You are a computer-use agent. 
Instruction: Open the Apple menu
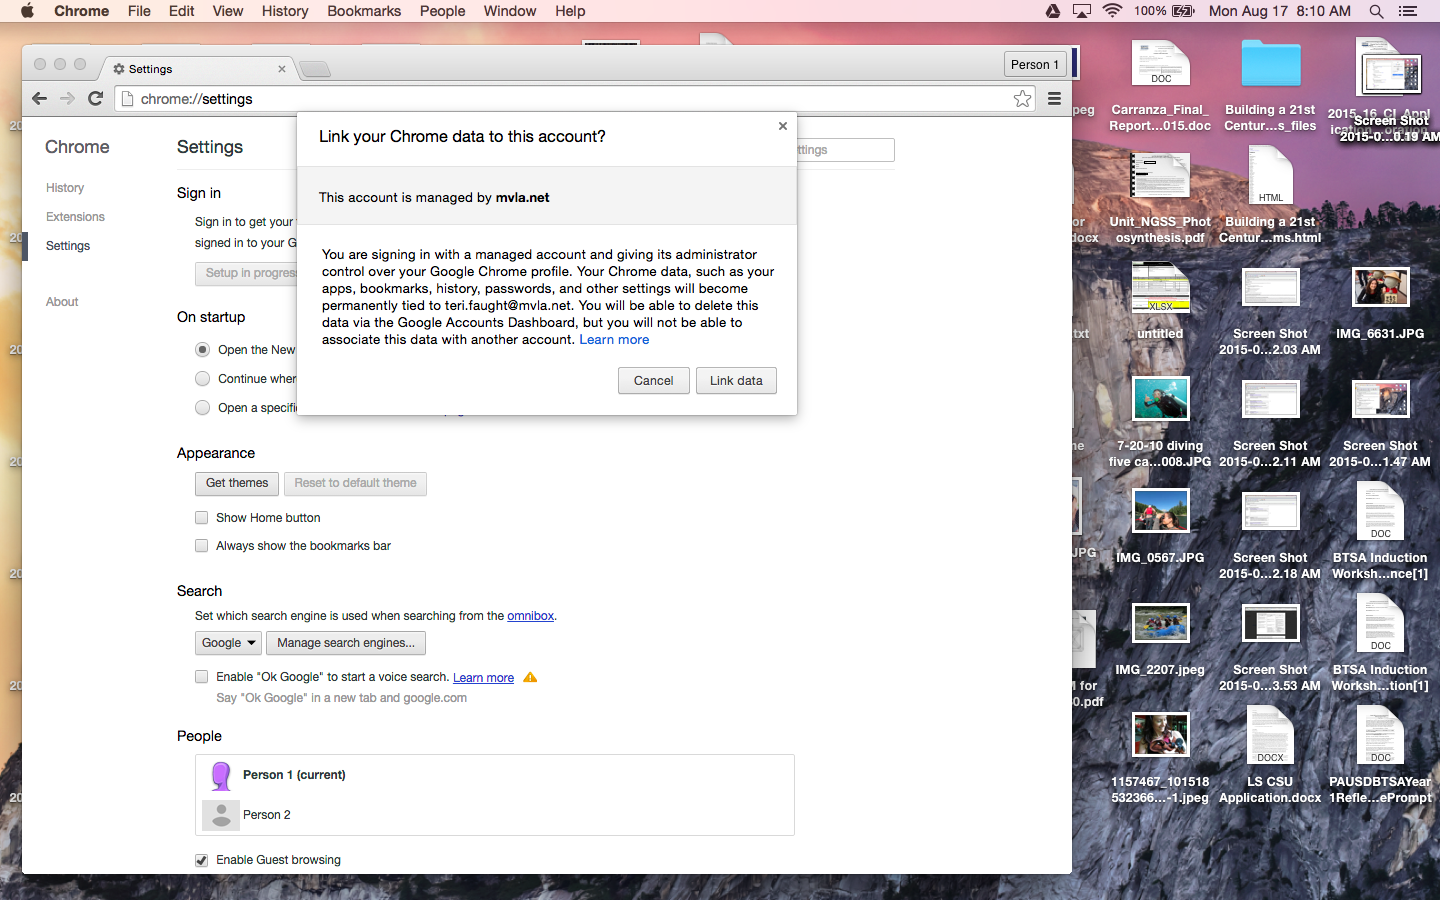(27, 11)
